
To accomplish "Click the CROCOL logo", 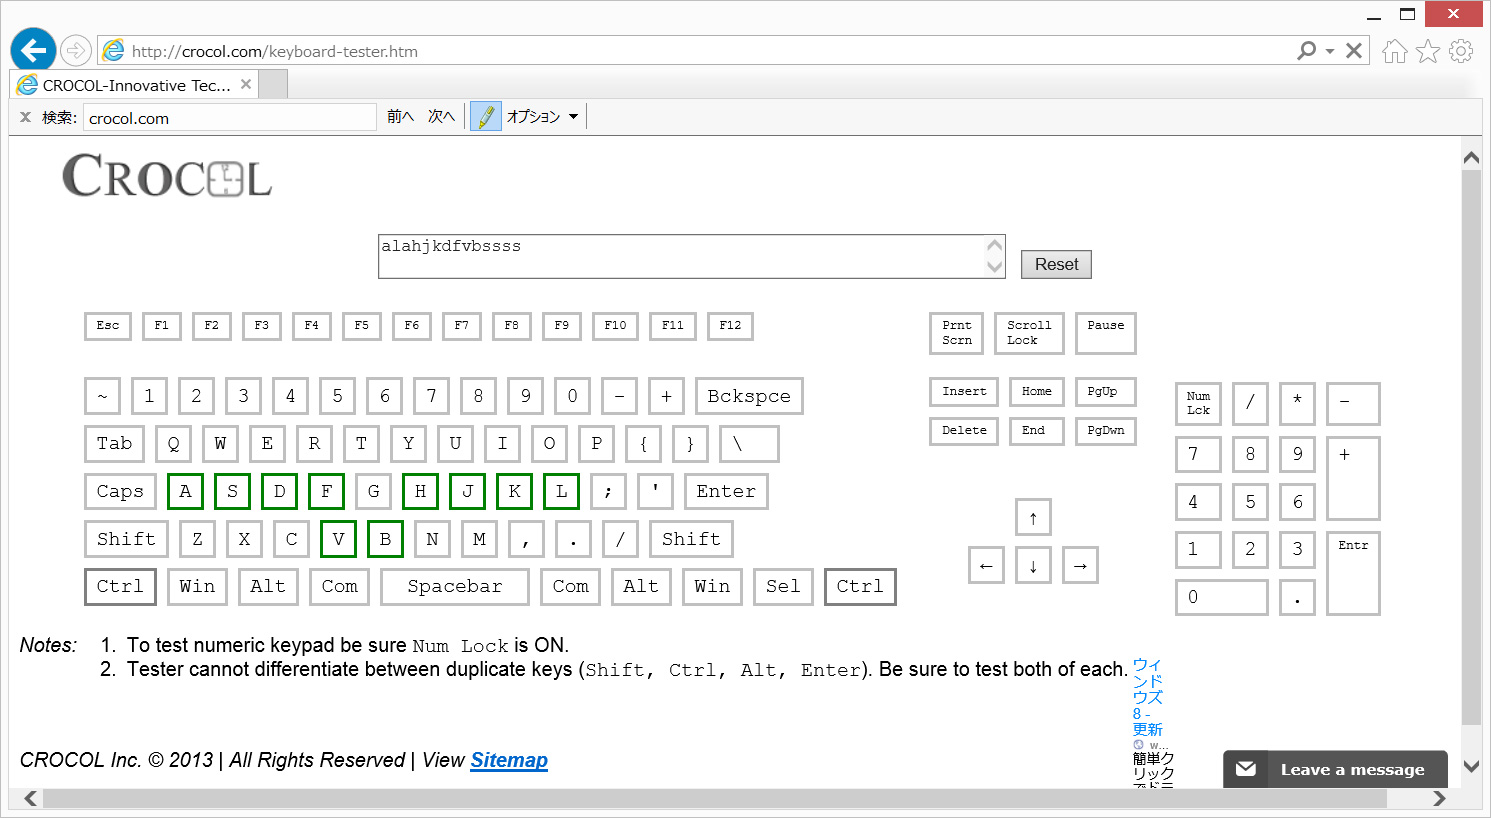I will click(x=167, y=176).
